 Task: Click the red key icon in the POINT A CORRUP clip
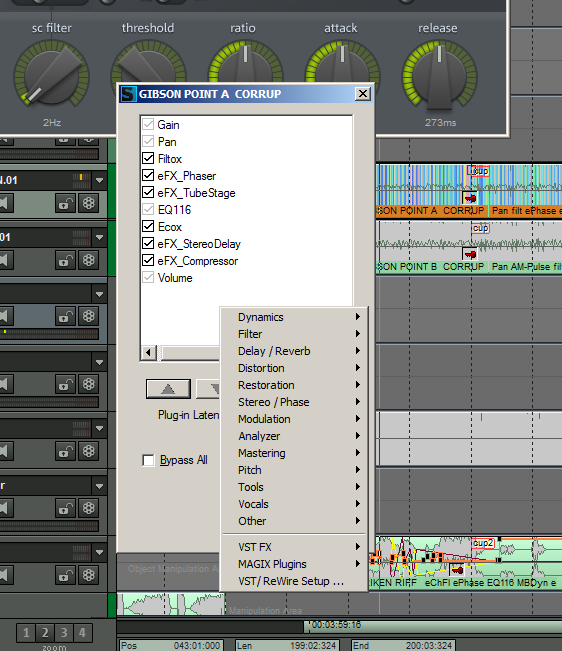point(470,198)
